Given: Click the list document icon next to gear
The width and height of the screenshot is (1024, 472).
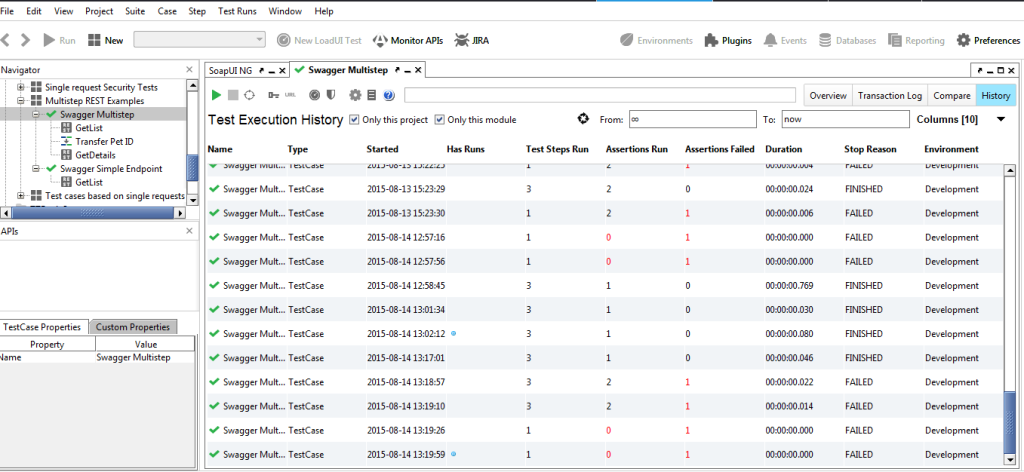Looking at the screenshot, I should [x=372, y=95].
